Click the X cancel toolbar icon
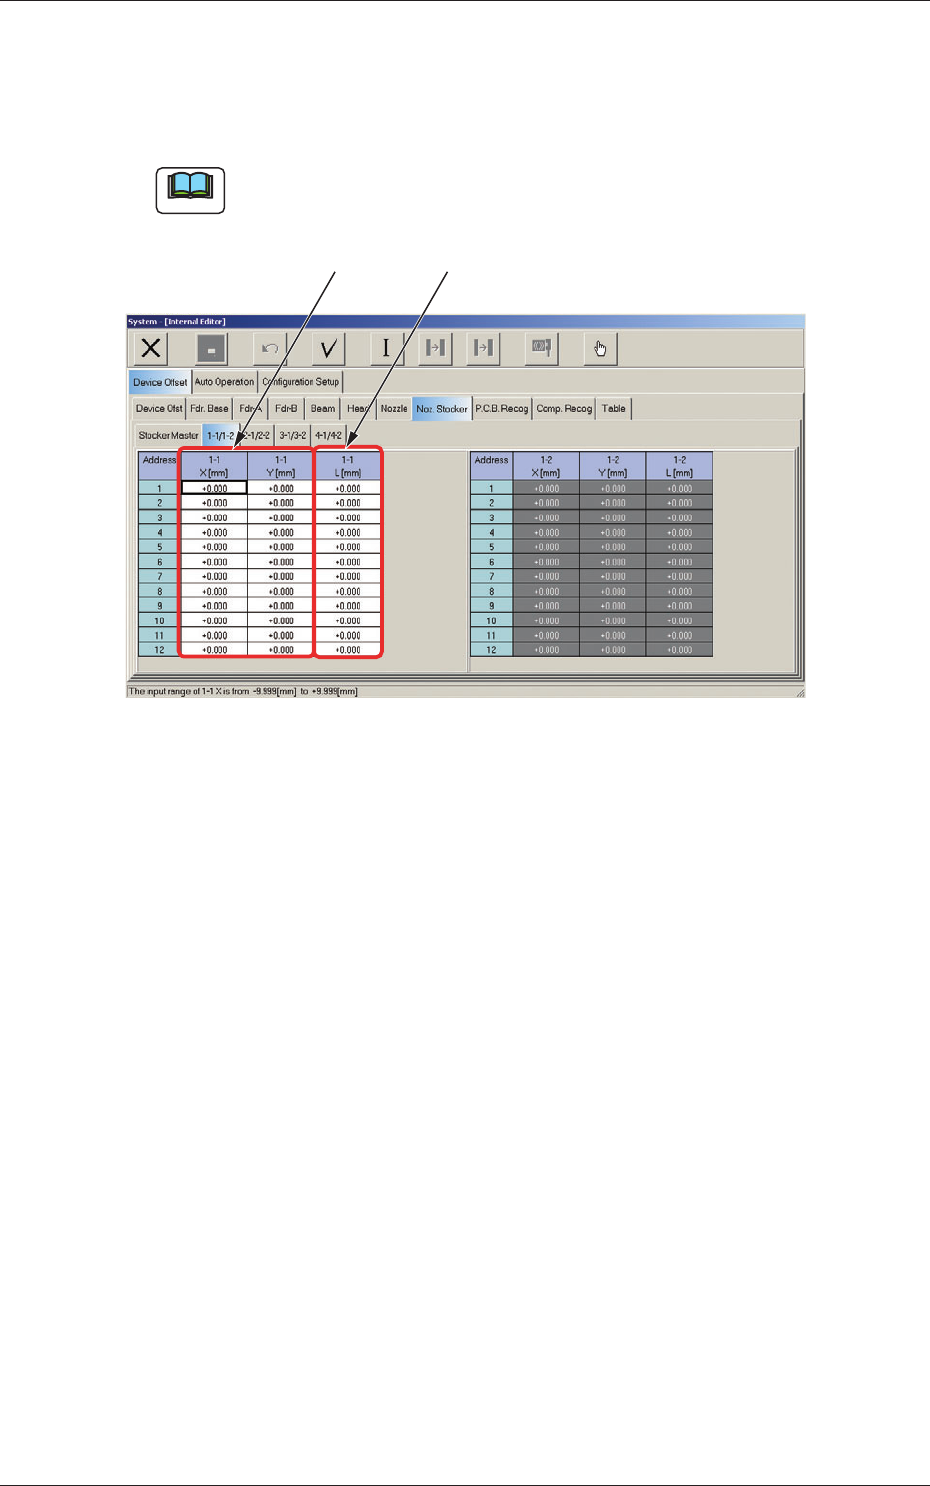Viewport: 930px width, 1486px height. (151, 348)
